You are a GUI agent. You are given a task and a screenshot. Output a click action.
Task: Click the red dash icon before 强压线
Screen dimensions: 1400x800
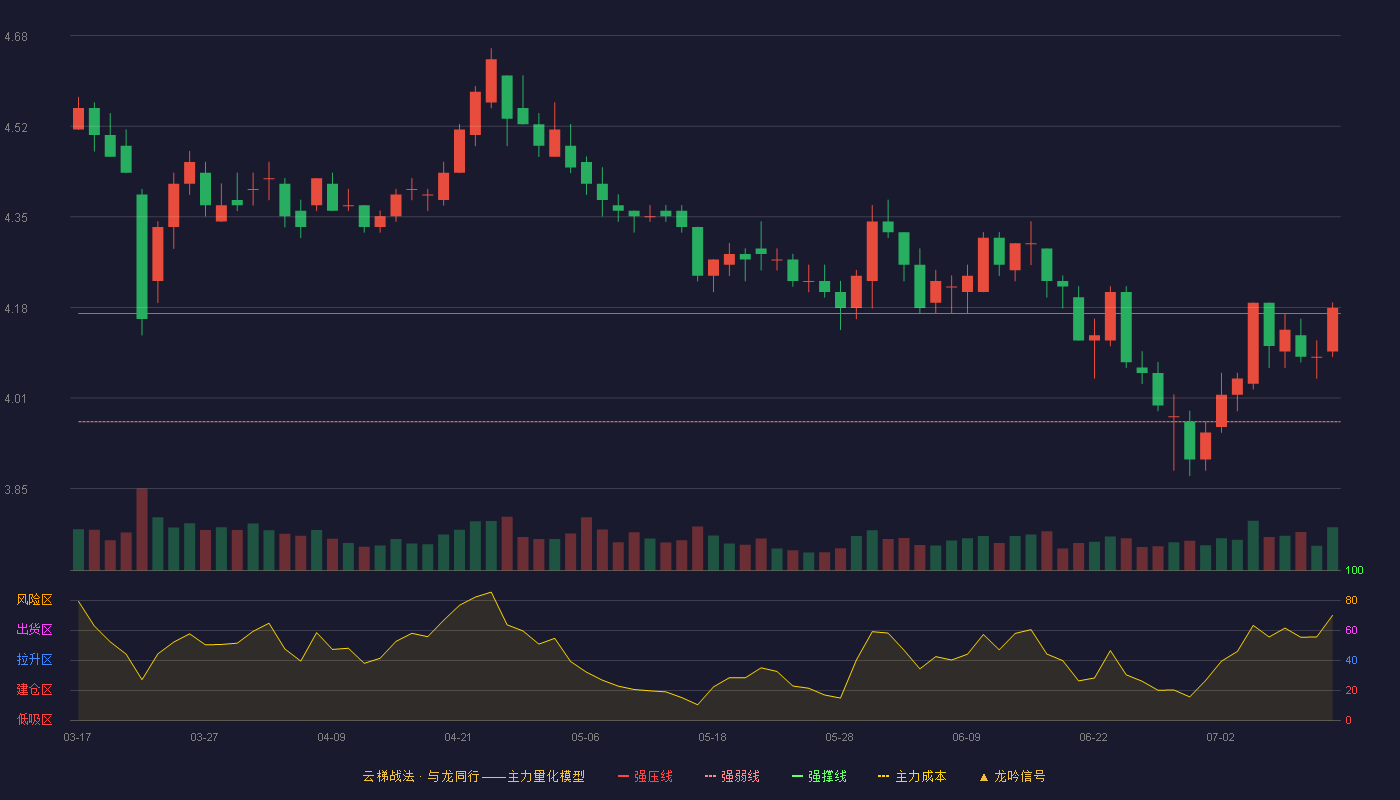[x=623, y=776]
